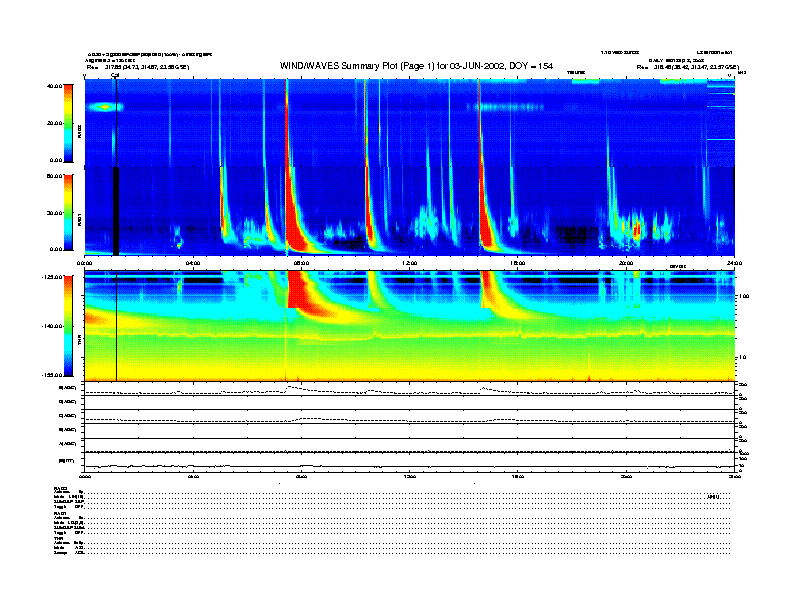This screenshot has width=792, height=612.
Task: Click the RAD2 color scale bar
Action: pos(68,123)
